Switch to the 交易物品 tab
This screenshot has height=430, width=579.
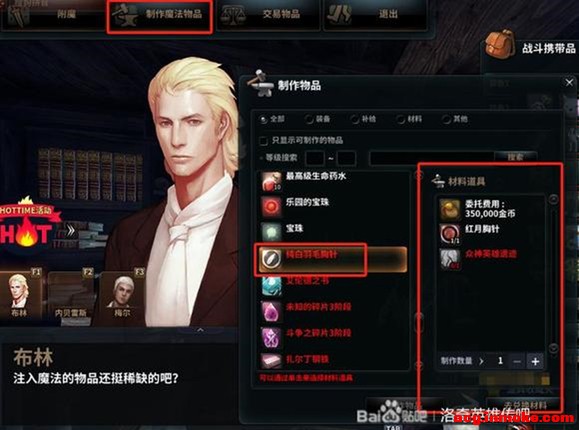(268, 15)
